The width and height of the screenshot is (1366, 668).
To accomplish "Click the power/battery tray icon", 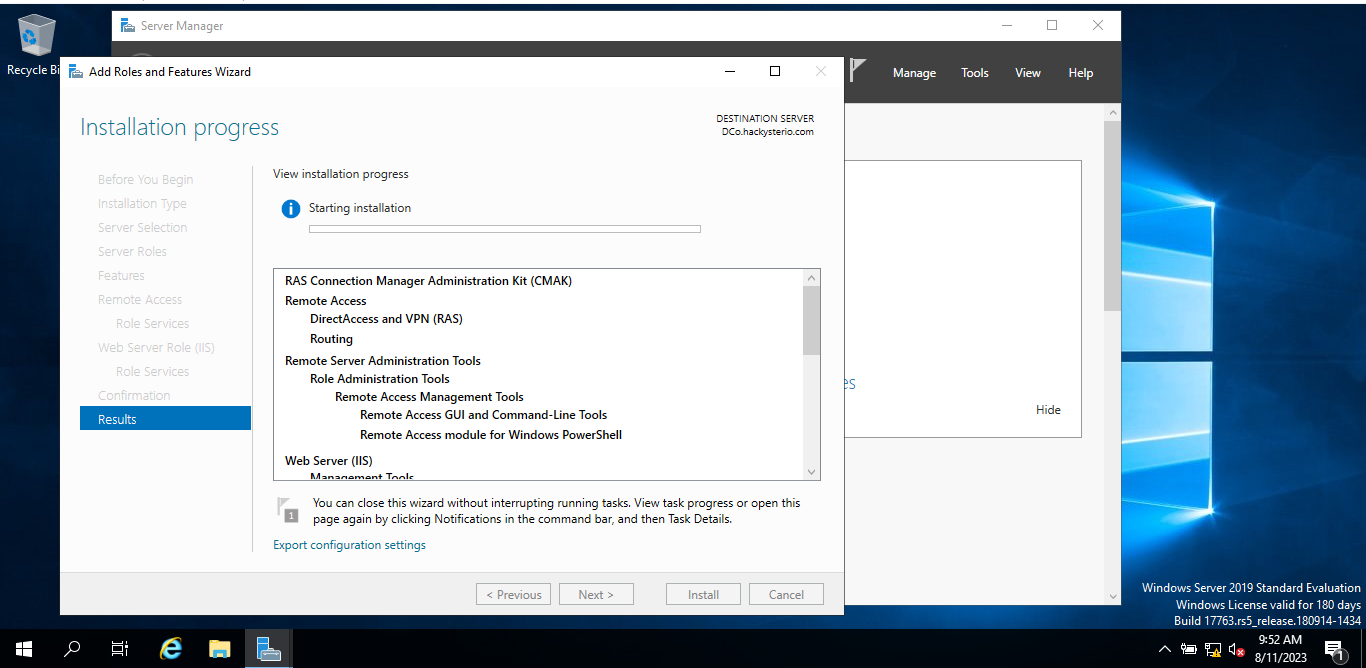I will click(1189, 649).
